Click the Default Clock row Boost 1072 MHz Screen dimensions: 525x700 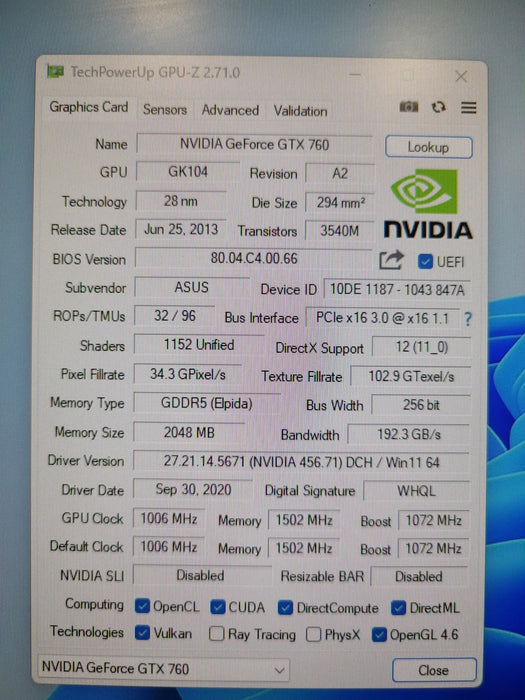(x=433, y=549)
